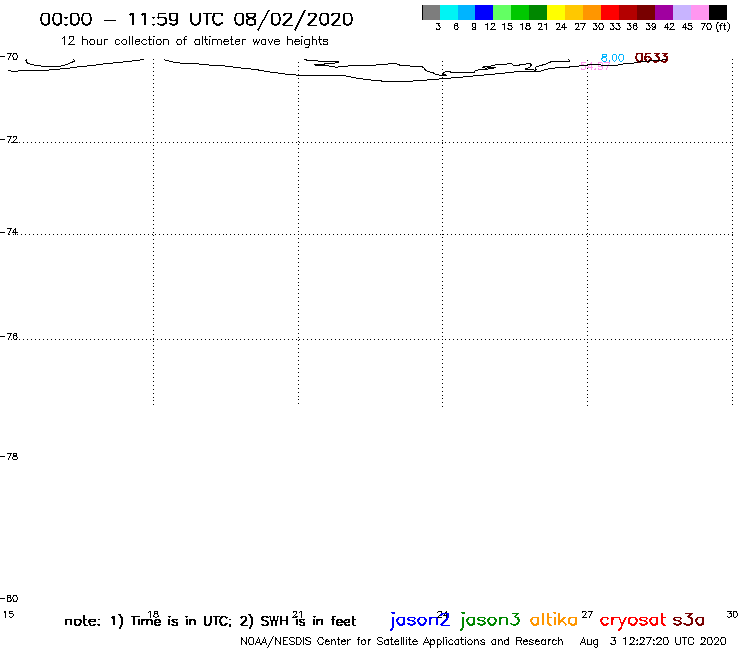Click the gray 3 ft legend swatch

pos(431,12)
